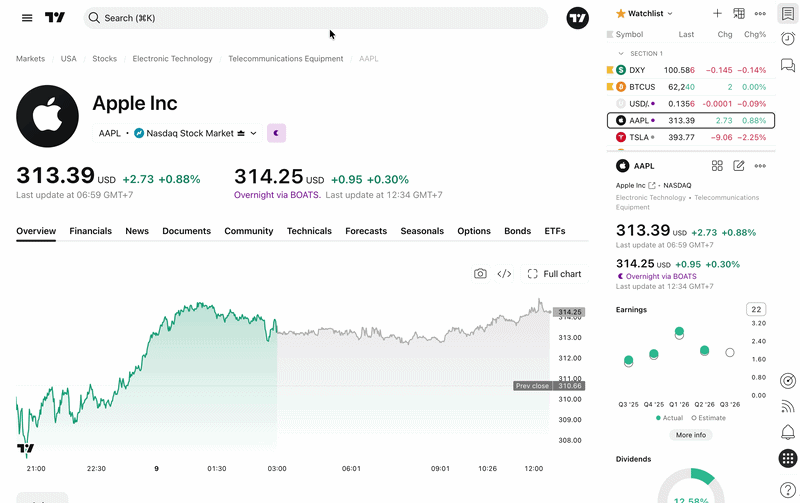Open the calendar target icon in sidebar

pyautogui.click(x=788, y=381)
